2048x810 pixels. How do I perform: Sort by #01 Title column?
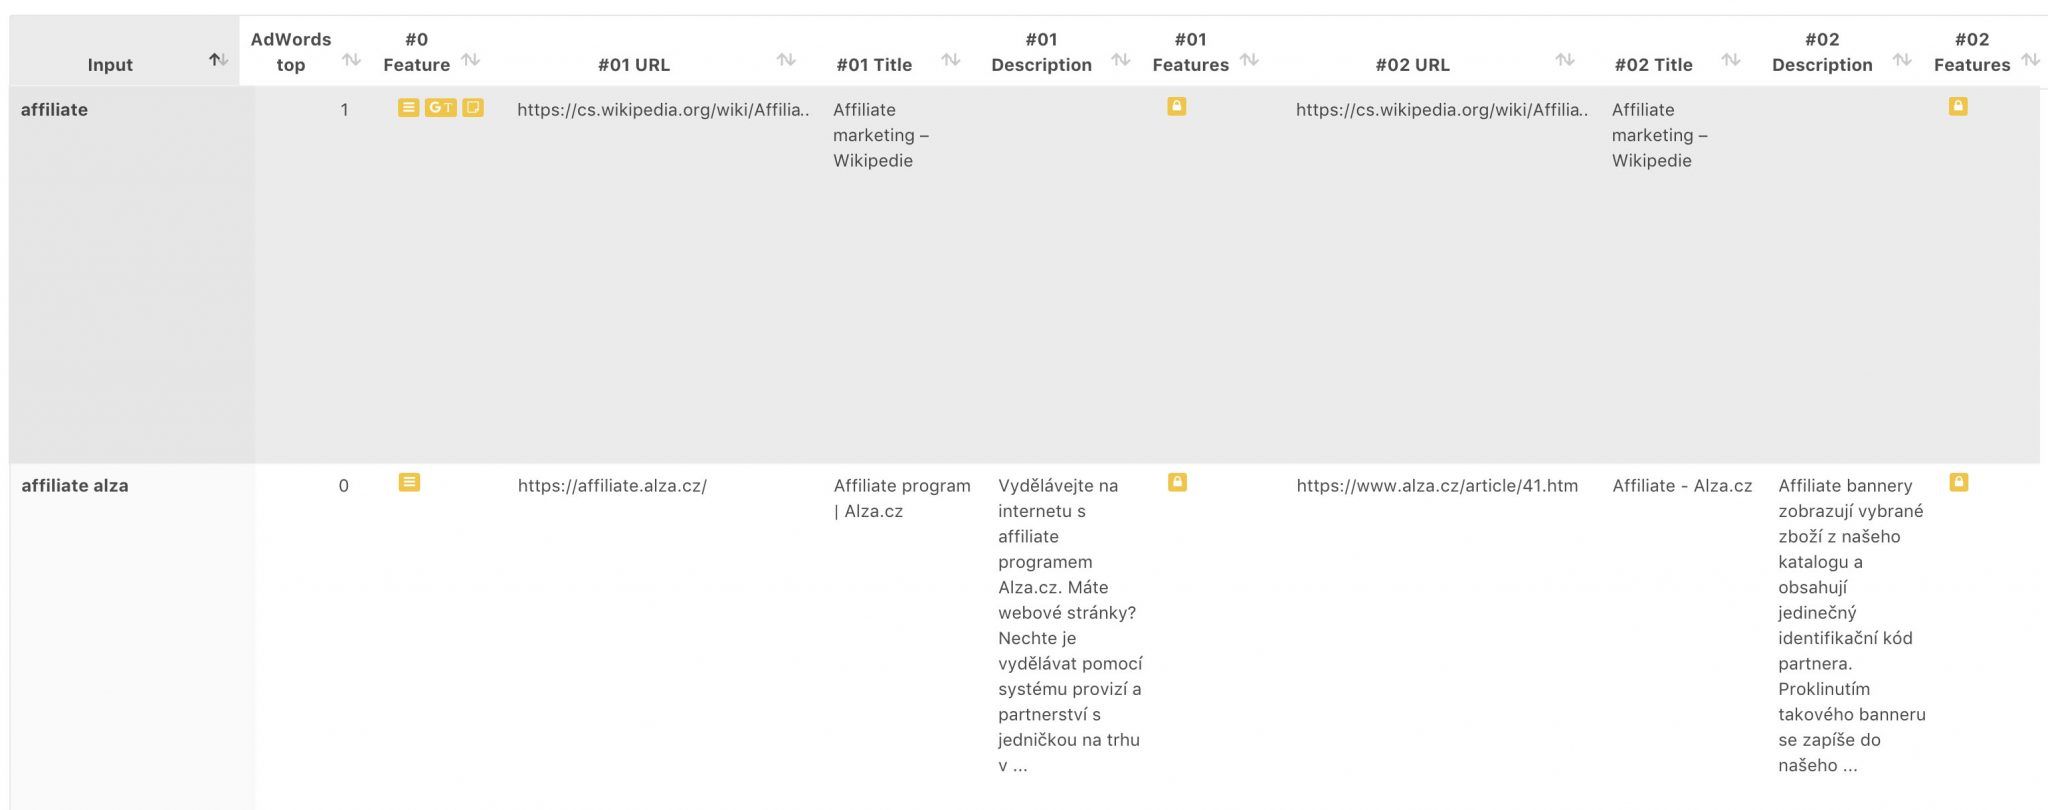[951, 60]
